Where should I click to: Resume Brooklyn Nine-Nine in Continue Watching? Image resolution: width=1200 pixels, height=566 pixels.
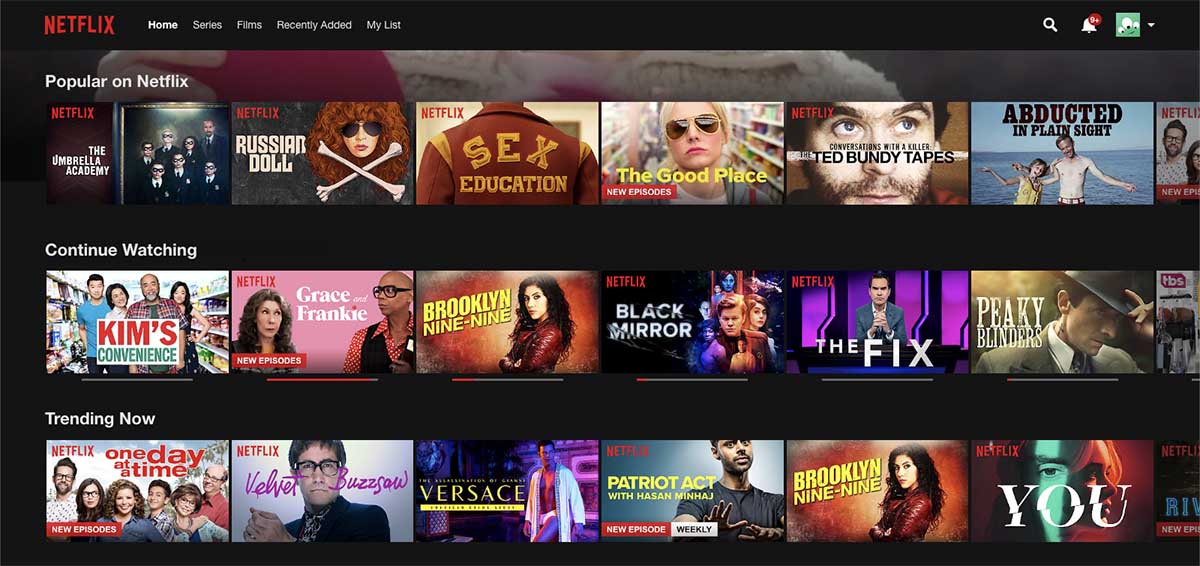pyautogui.click(x=507, y=322)
